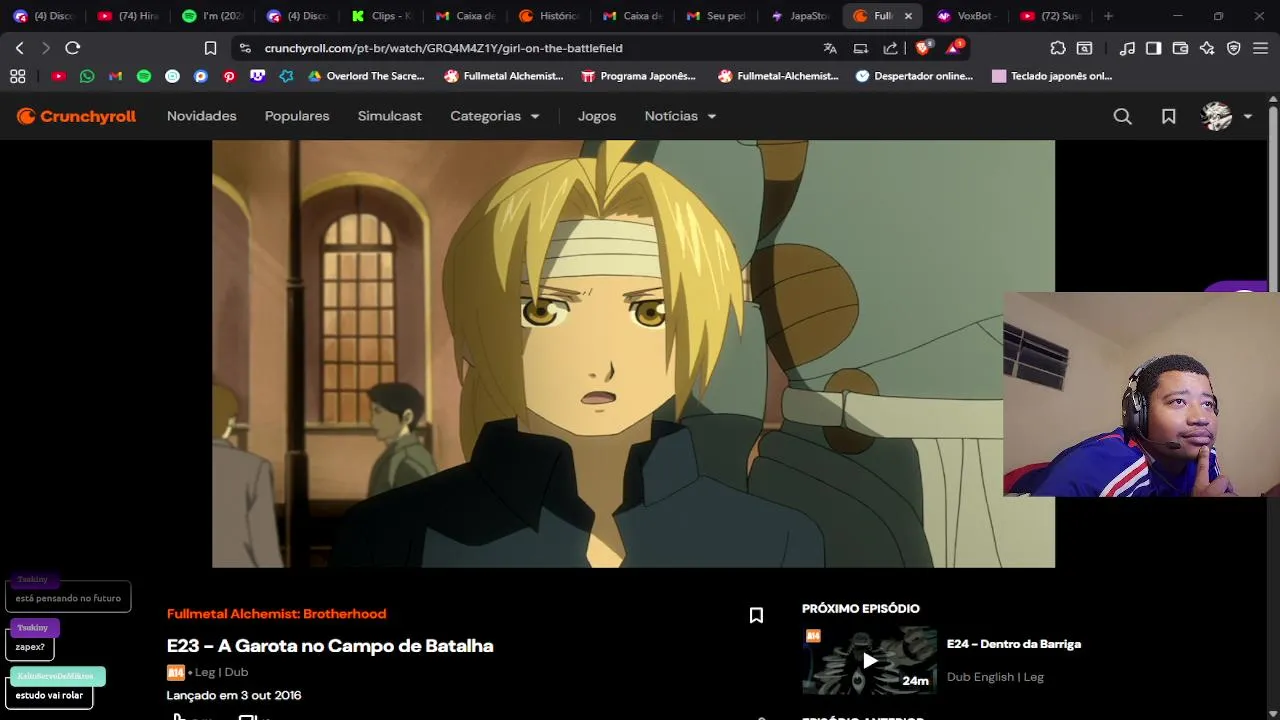Open the translate page icon
1280x720 pixels.
pyautogui.click(x=830, y=48)
